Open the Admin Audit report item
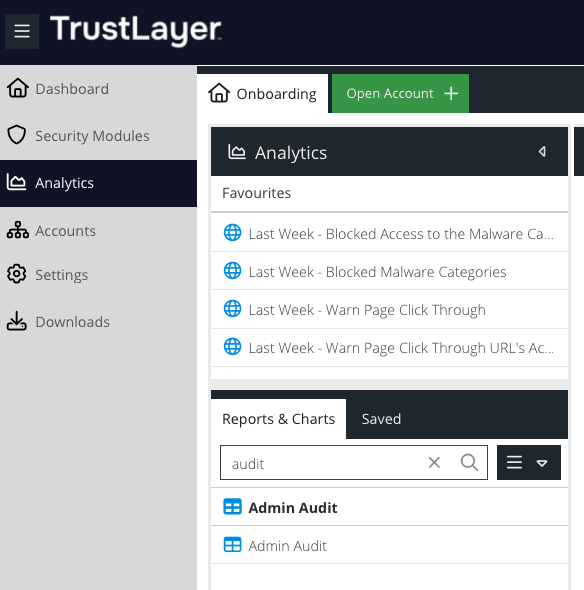The image size is (584, 590). [x=389, y=545]
